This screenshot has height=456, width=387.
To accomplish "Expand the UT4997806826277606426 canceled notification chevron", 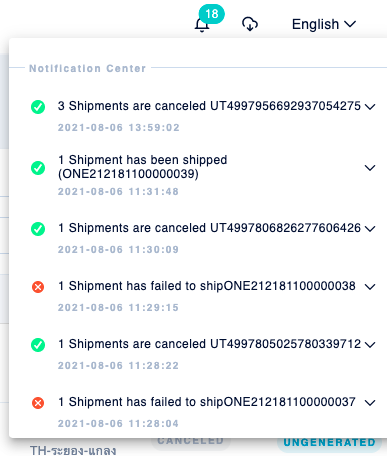I will click(370, 229).
